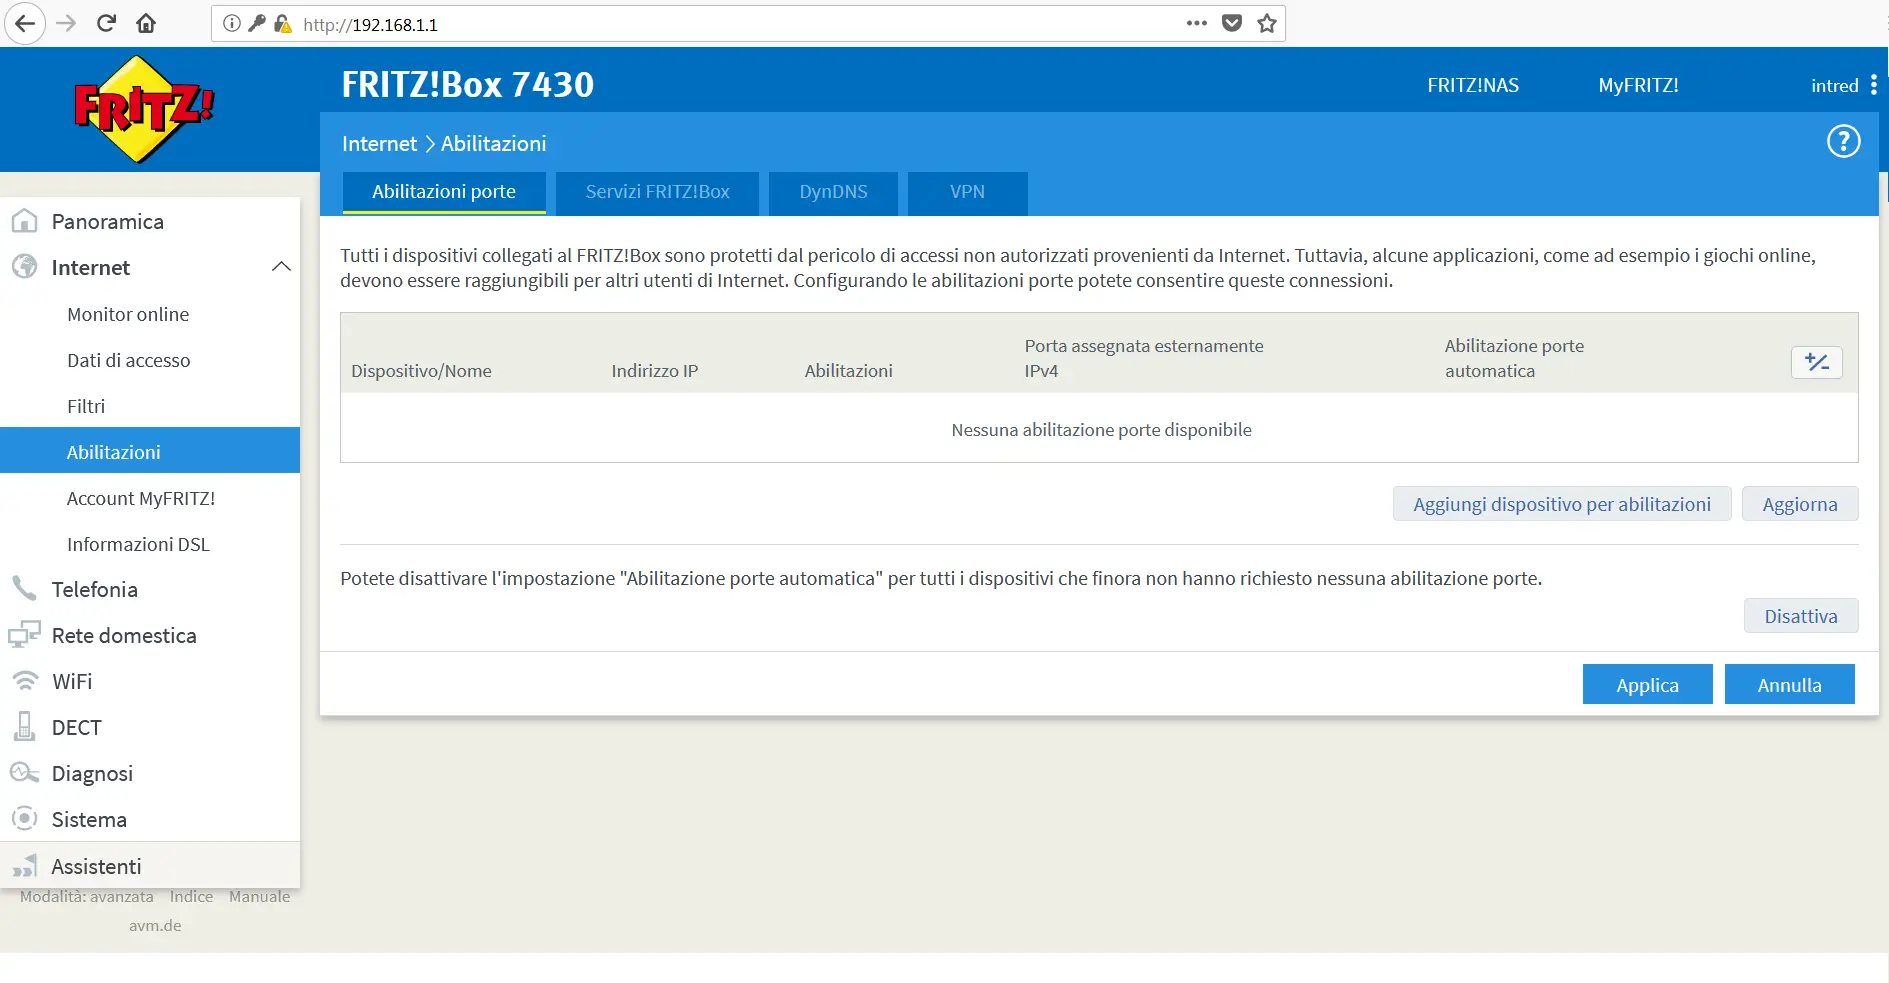
Task: Click the Internet breadcrumb link
Action: 379,143
